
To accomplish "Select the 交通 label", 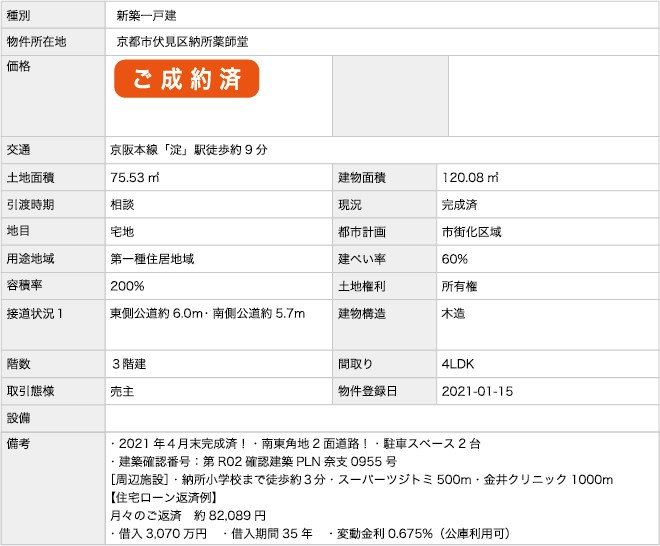I will [x=18, y=149].
